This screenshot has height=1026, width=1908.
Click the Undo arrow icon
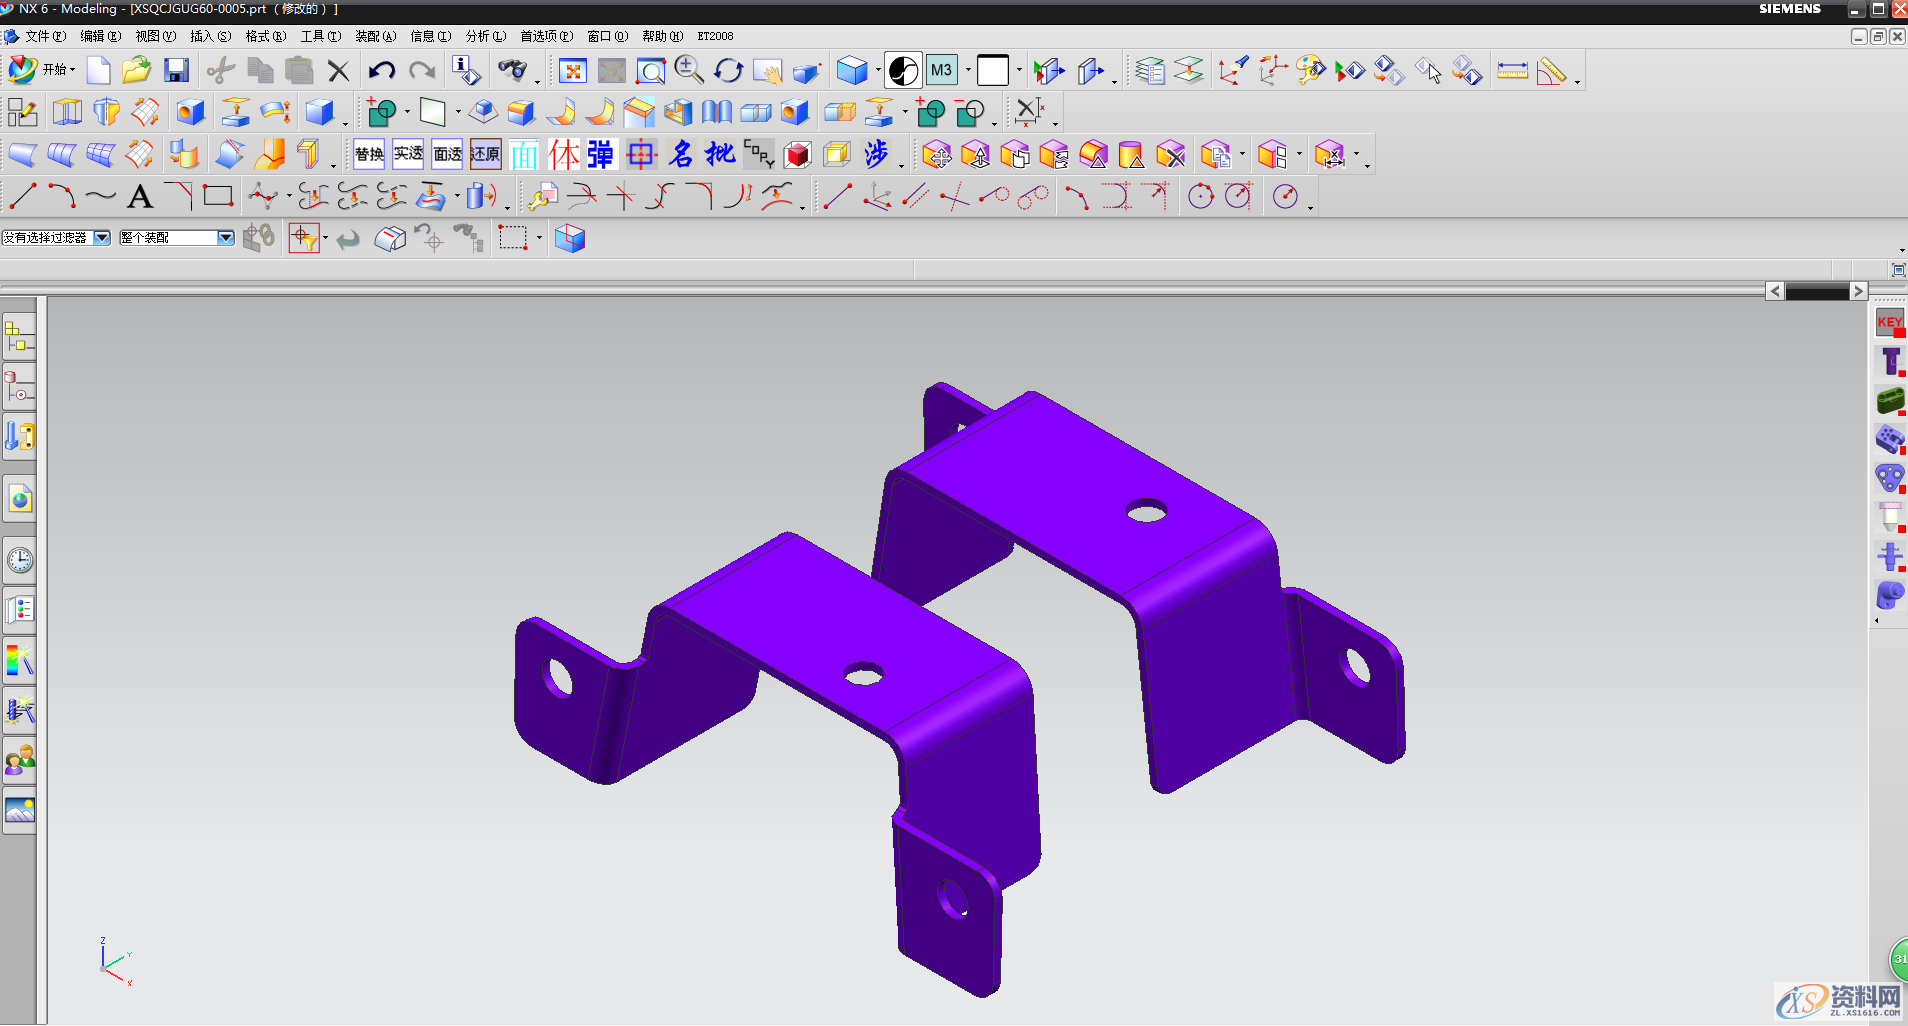[381, 70]
